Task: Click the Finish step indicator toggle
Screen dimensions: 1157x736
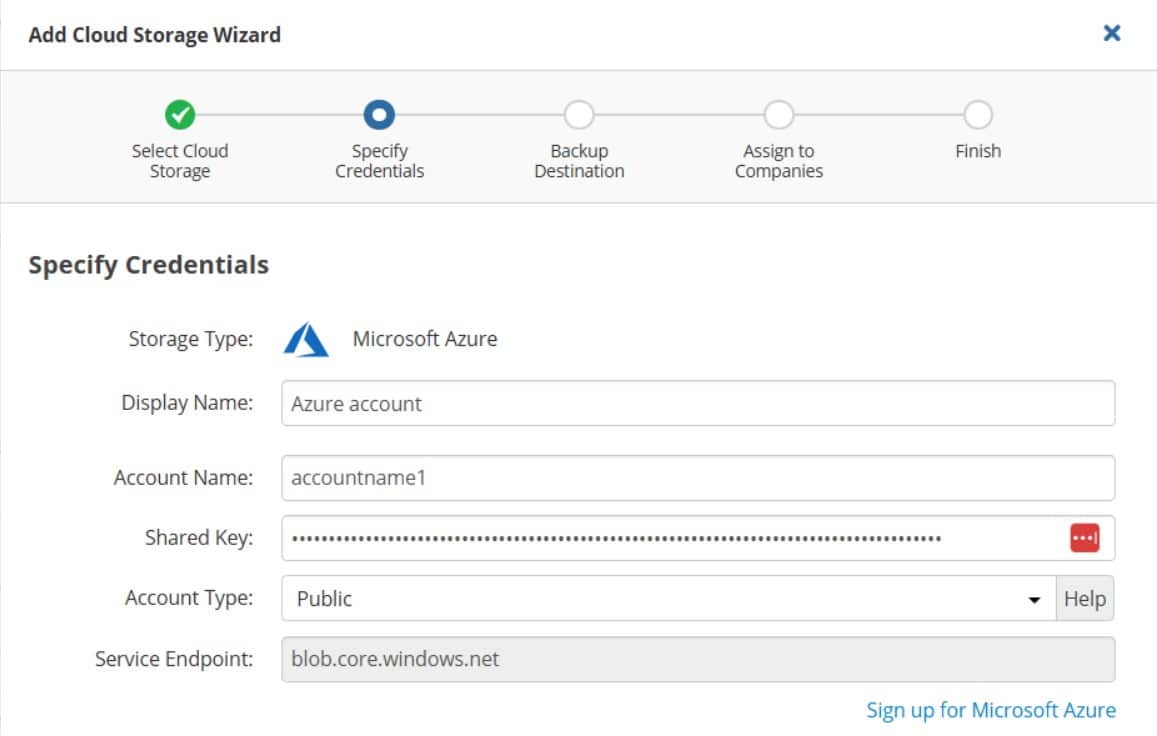Action: [x=975, y=114]
